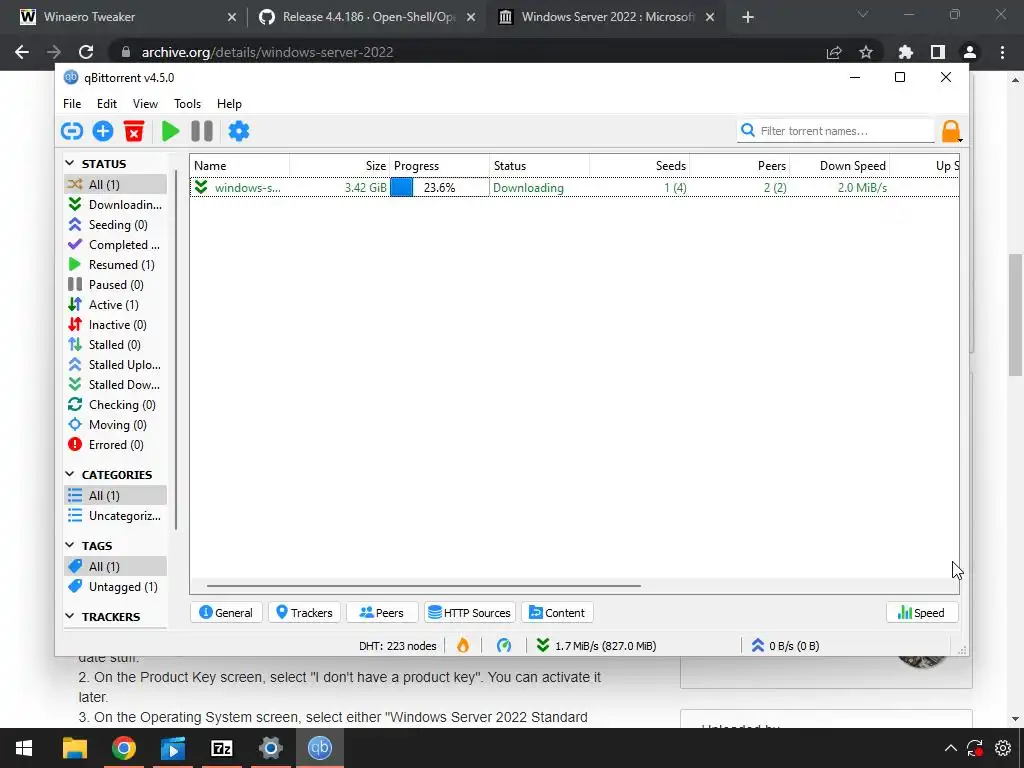
Task: Click the torrent list horizontal scrollbar
Action: coord(424,586)
